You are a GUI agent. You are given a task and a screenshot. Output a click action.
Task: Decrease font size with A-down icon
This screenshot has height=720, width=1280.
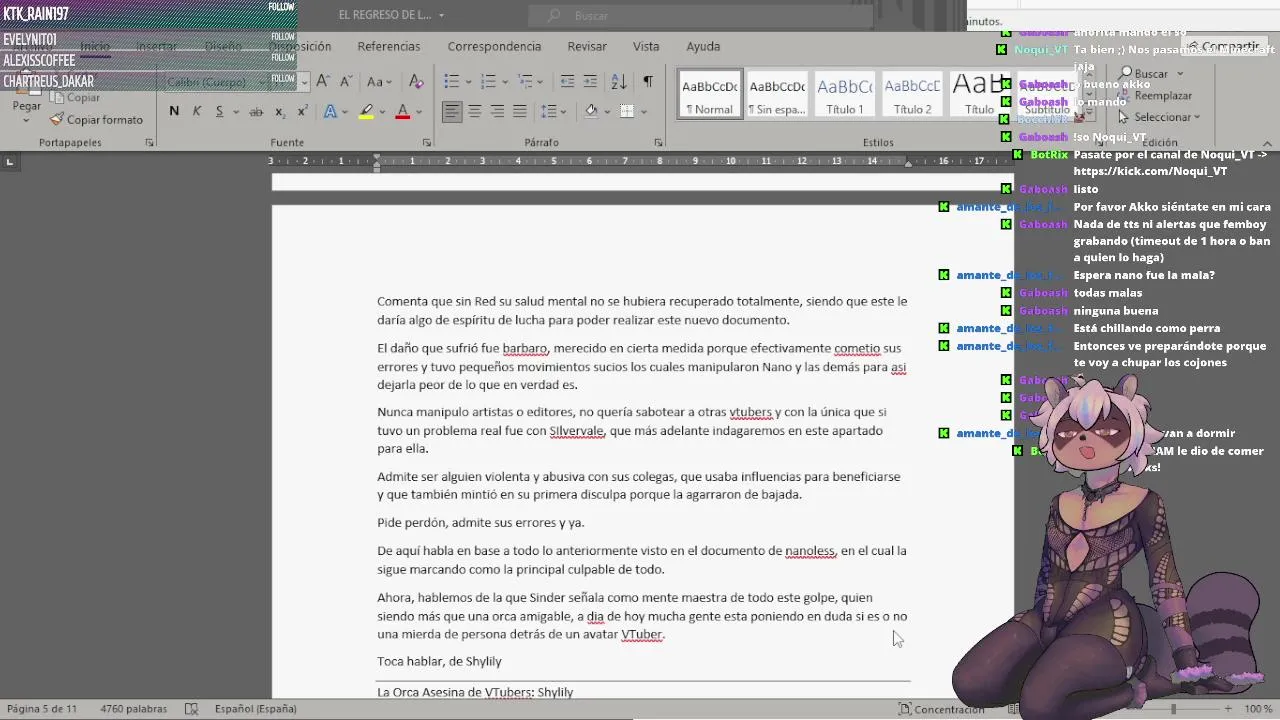[x=345, y=81]
